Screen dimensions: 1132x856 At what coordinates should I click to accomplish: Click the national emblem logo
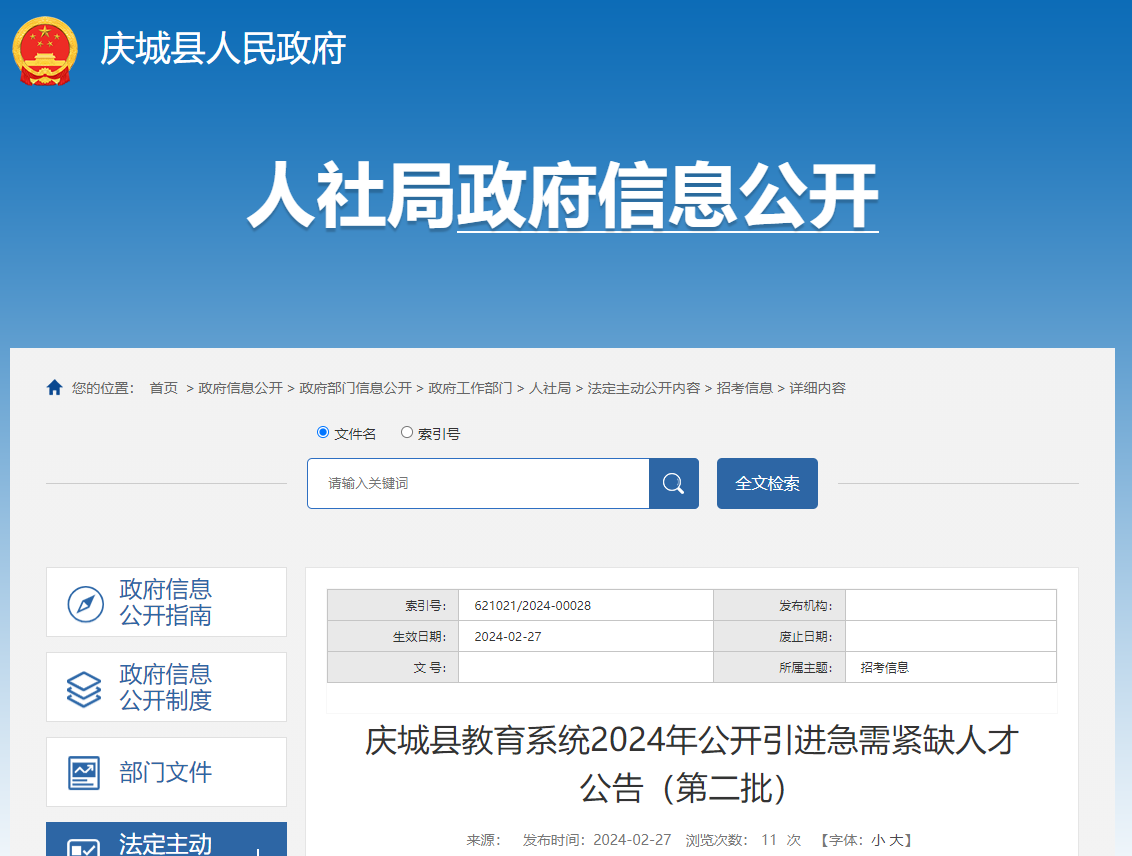click(45, 50)
